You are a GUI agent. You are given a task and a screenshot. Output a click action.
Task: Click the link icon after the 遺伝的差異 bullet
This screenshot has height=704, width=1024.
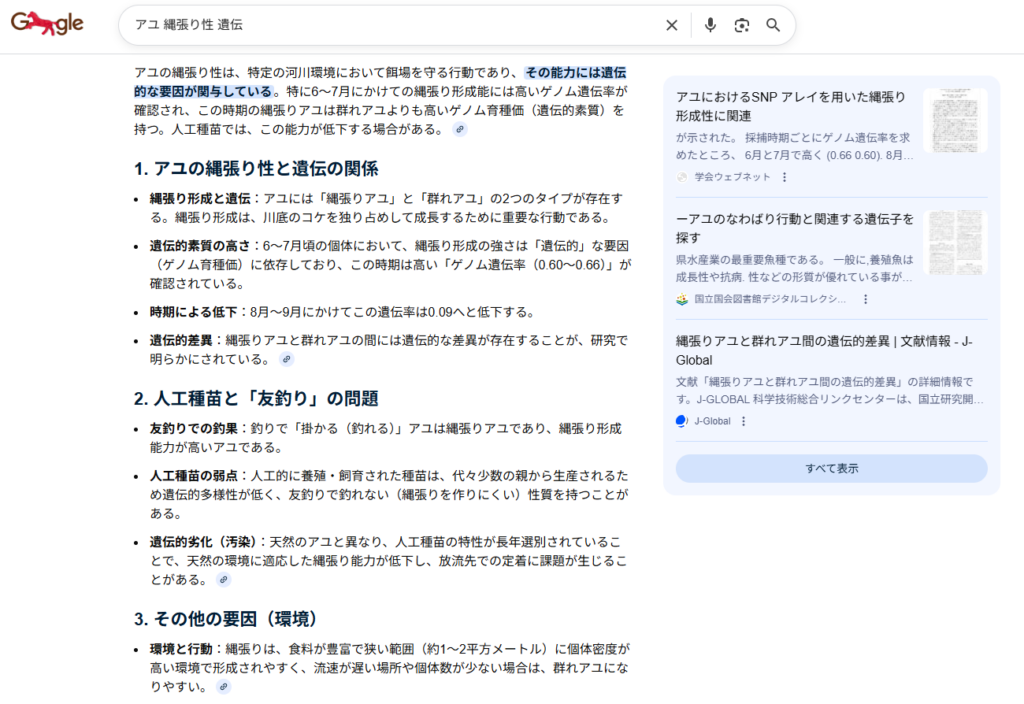click(286, 359)
